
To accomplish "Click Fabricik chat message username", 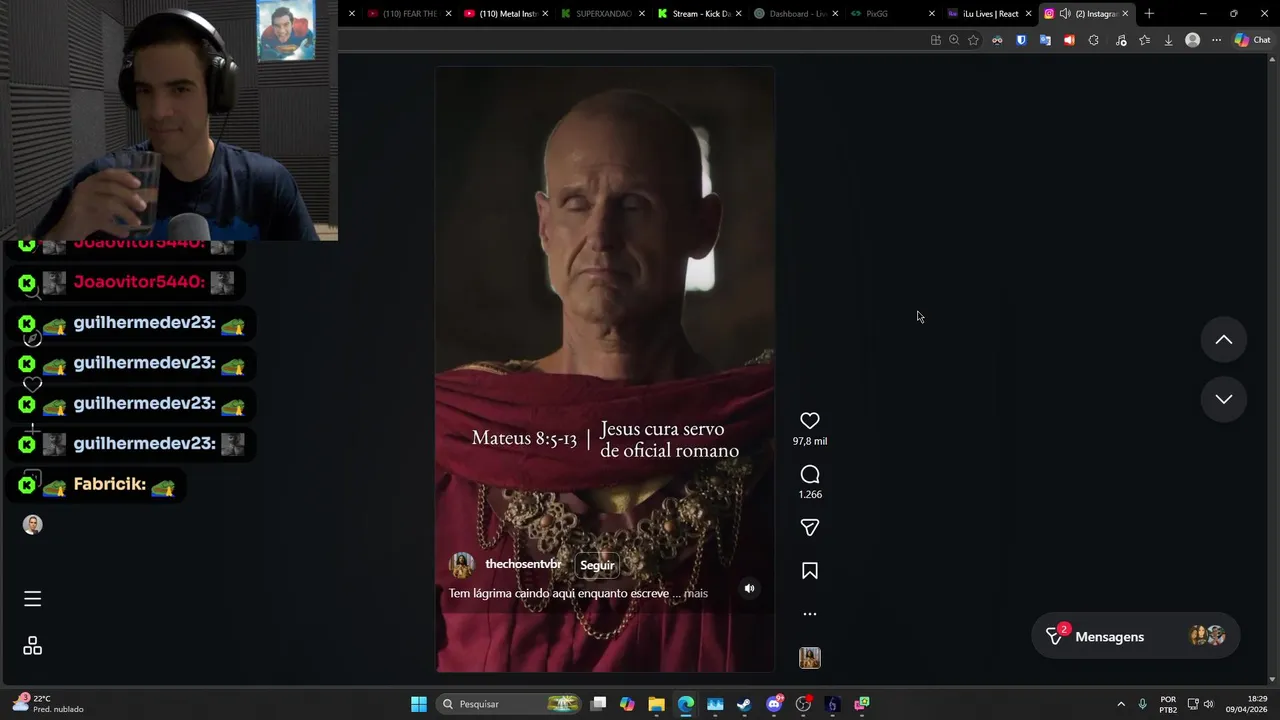I will point(110,484).
